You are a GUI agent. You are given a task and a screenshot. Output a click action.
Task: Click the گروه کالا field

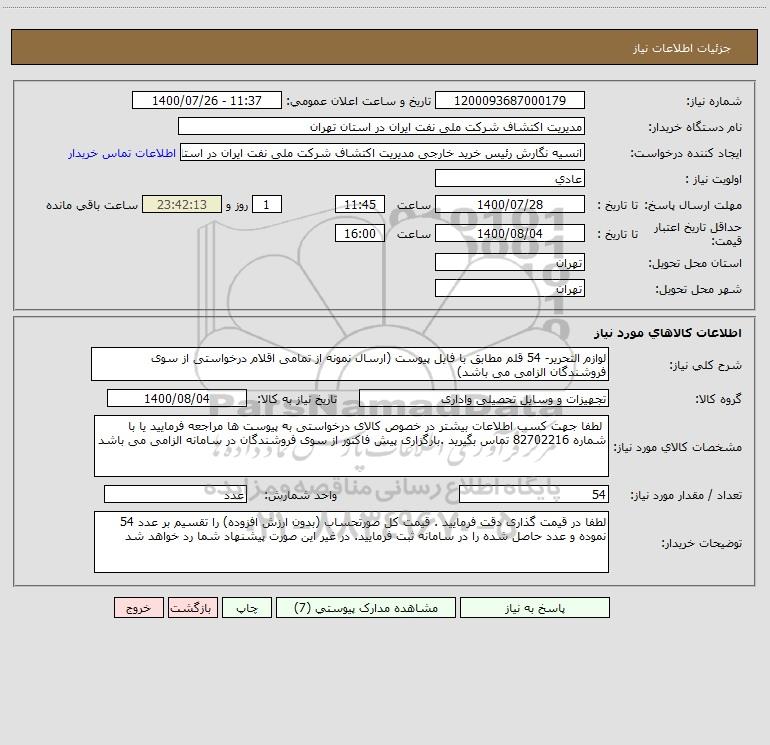[x=484, y=398]
